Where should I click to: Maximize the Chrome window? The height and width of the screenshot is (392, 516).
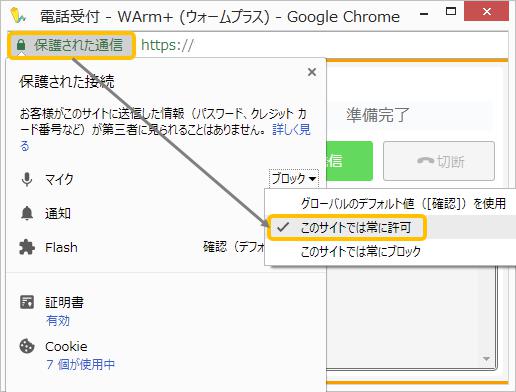click(x=451, y=12)
